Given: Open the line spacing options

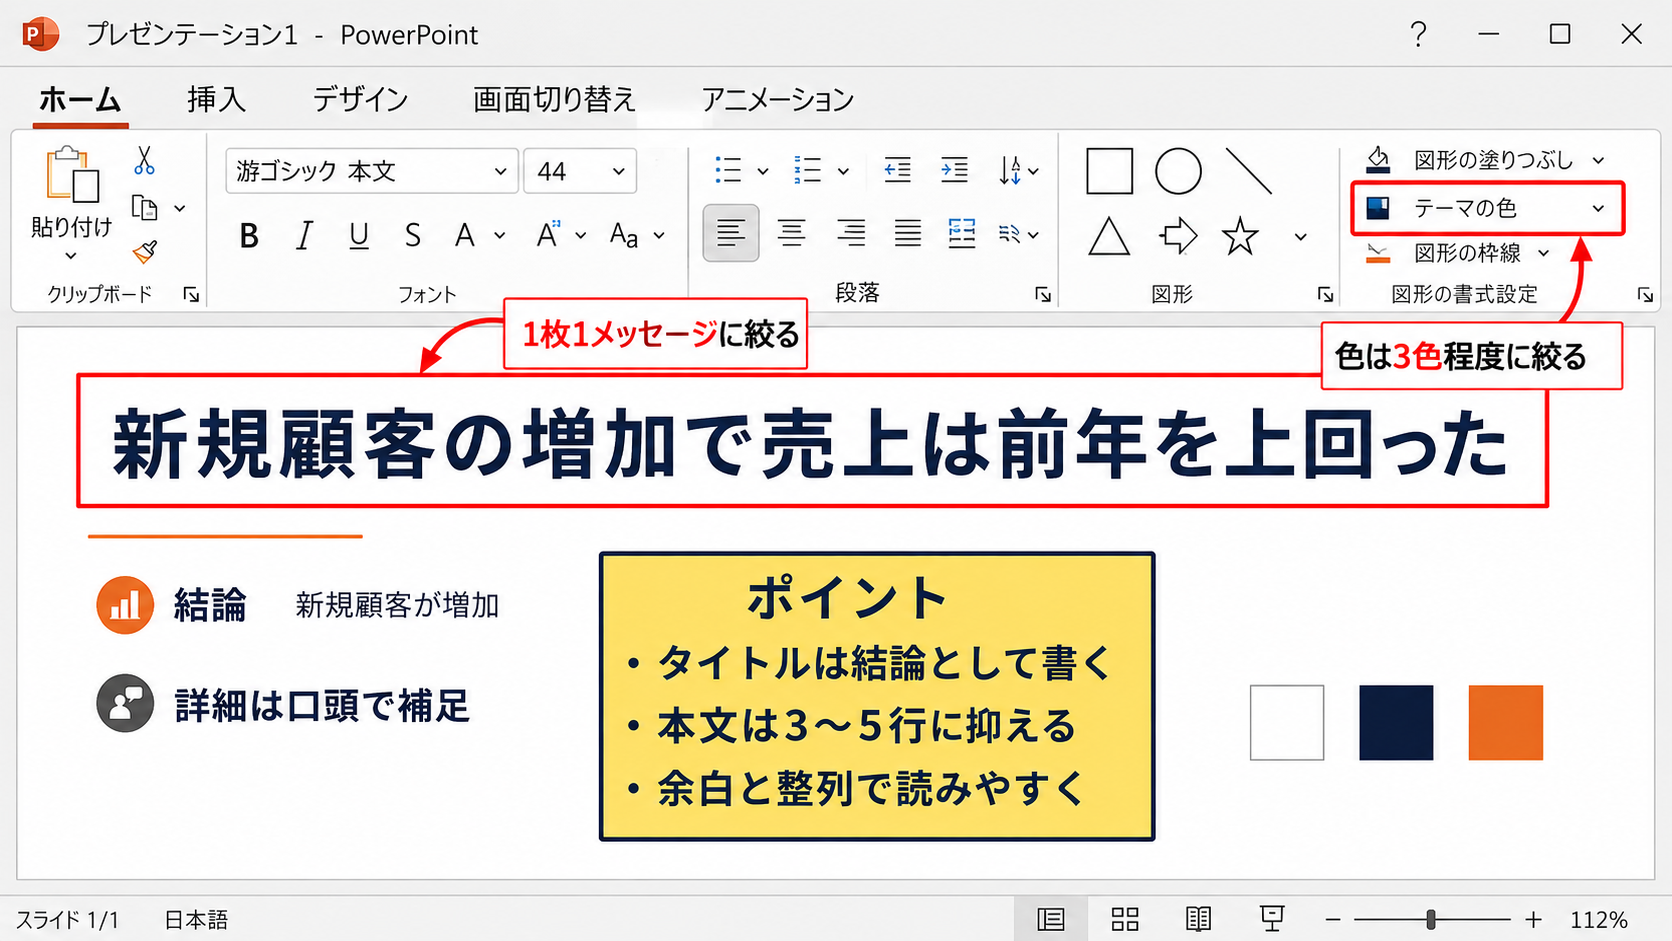Looking at the screenshot, I should click(1018, 171).
